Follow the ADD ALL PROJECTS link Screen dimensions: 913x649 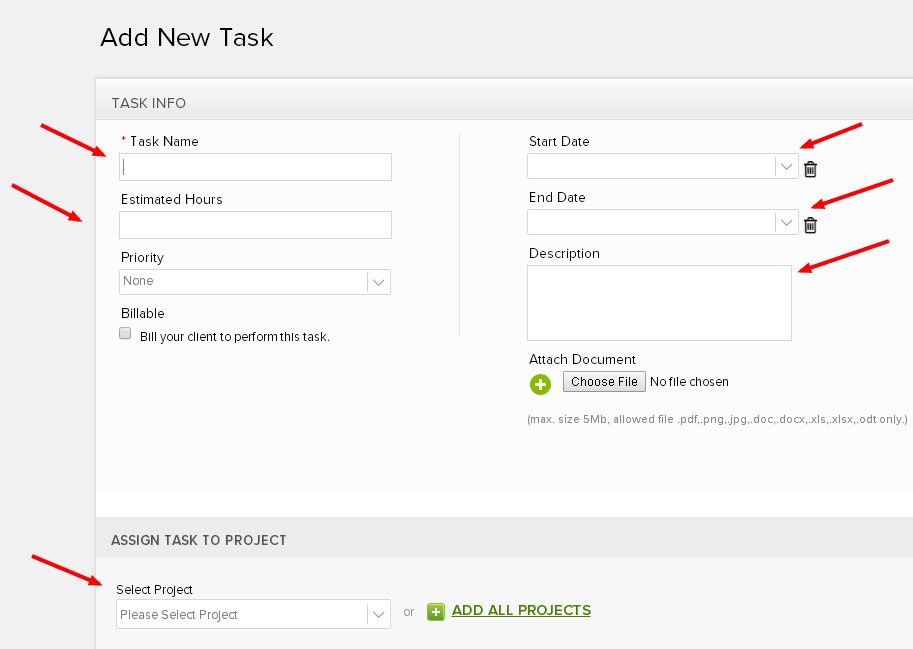[521, 610]
